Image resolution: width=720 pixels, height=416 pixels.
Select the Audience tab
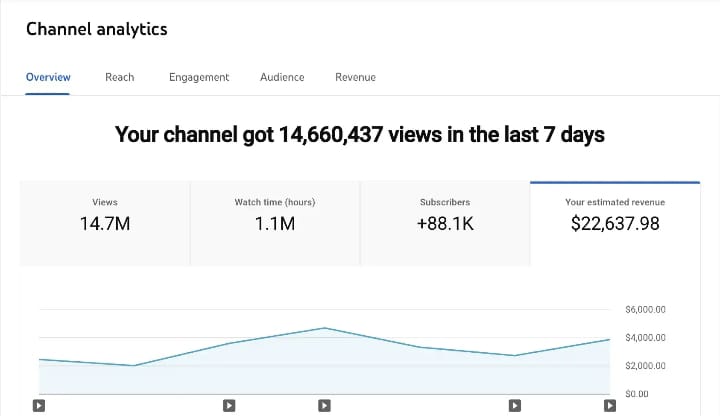282,77
